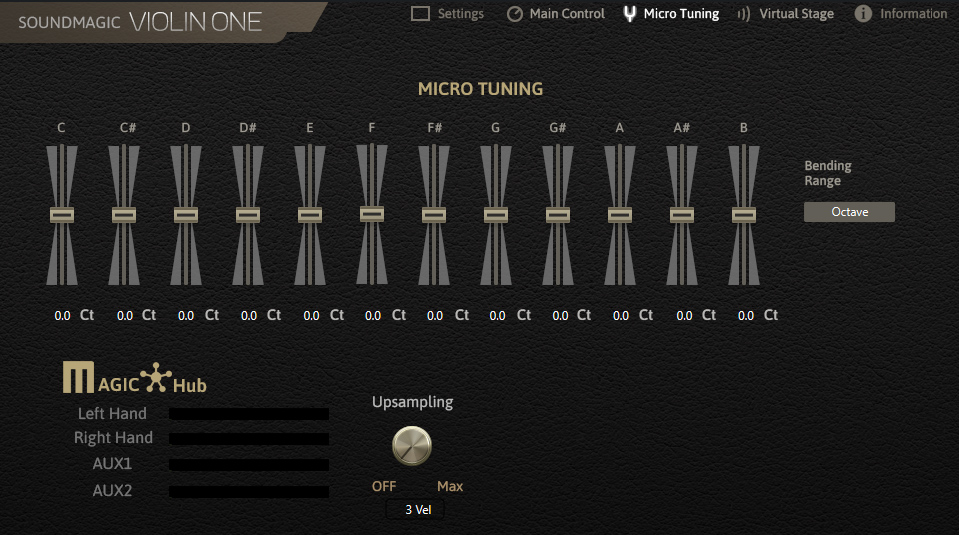Open the 3 Vel selector box
The height and width of the screenshot is (535, 959).
415,510
